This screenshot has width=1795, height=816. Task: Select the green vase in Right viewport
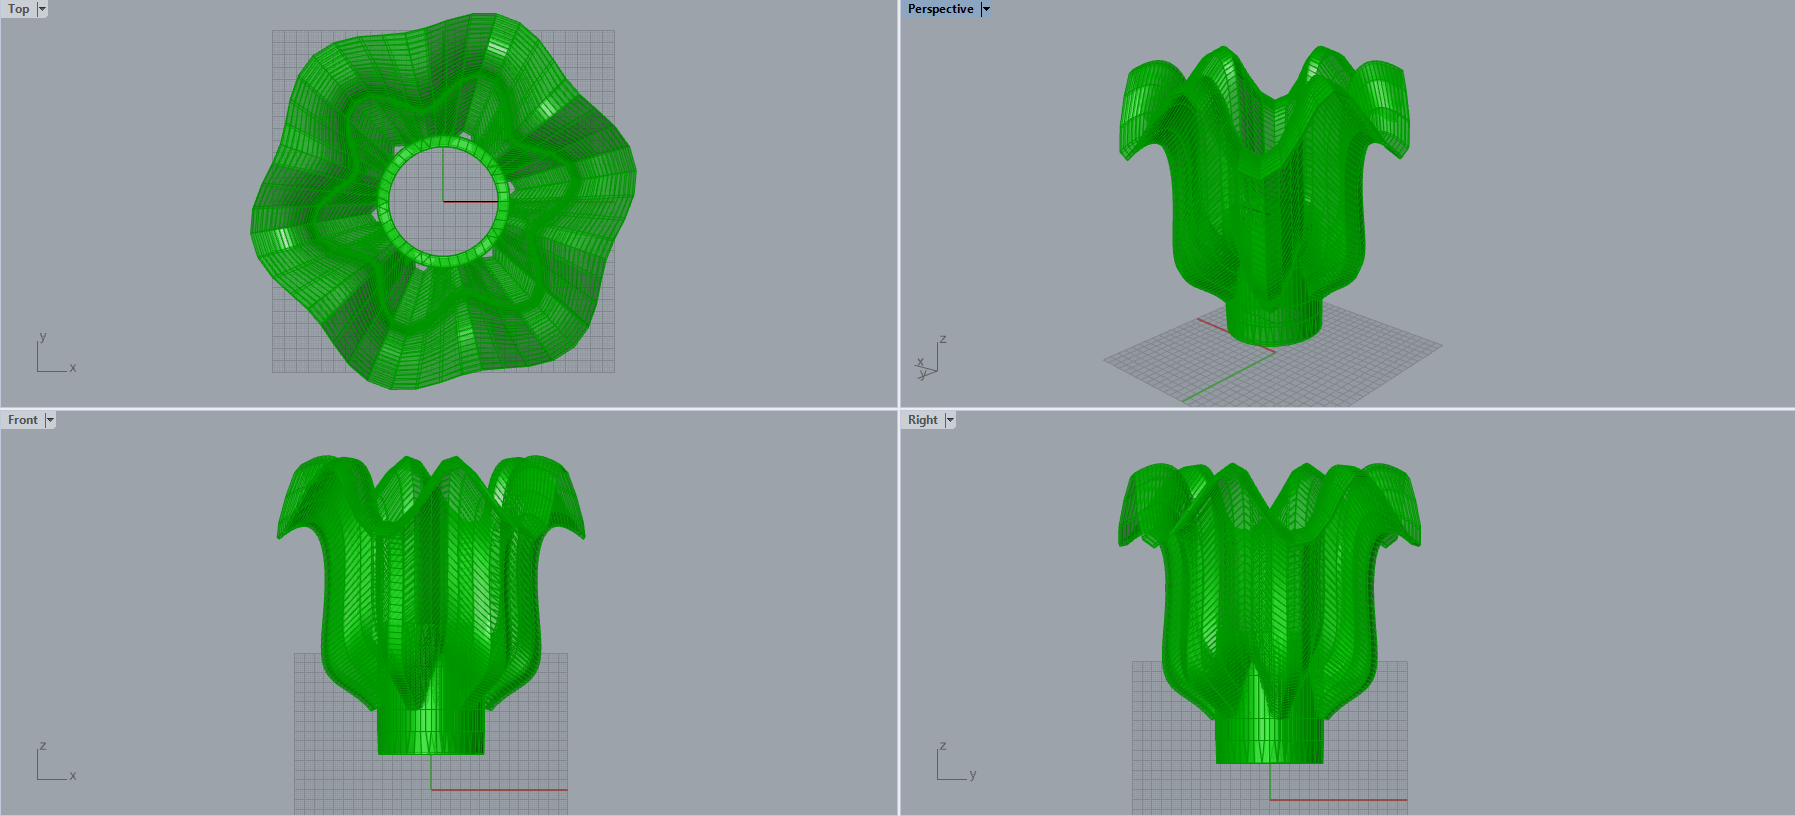click(1269, 615)
